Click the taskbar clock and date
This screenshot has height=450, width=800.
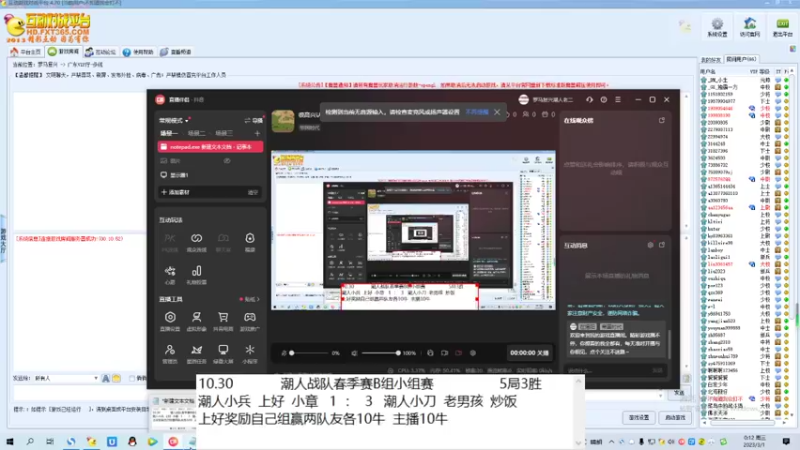(x=753, y=441)
